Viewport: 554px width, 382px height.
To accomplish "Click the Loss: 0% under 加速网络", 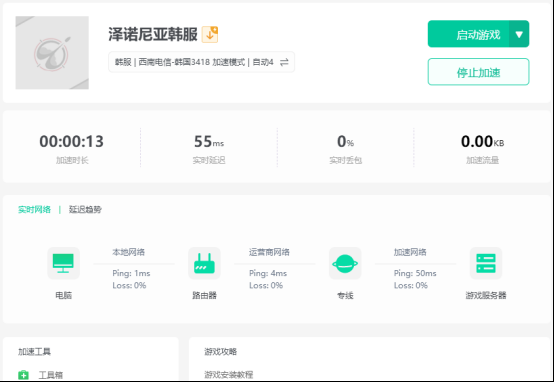I will [x=411, y=285].
